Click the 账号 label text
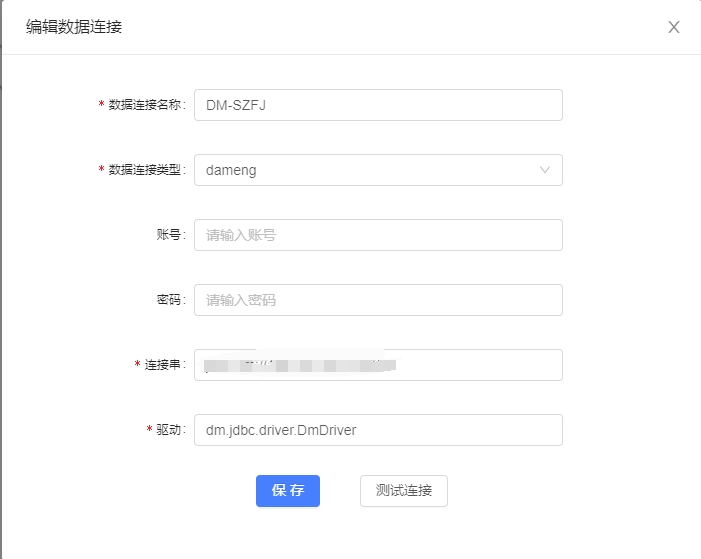The image size is (701, 559). [x=169, y=235]
